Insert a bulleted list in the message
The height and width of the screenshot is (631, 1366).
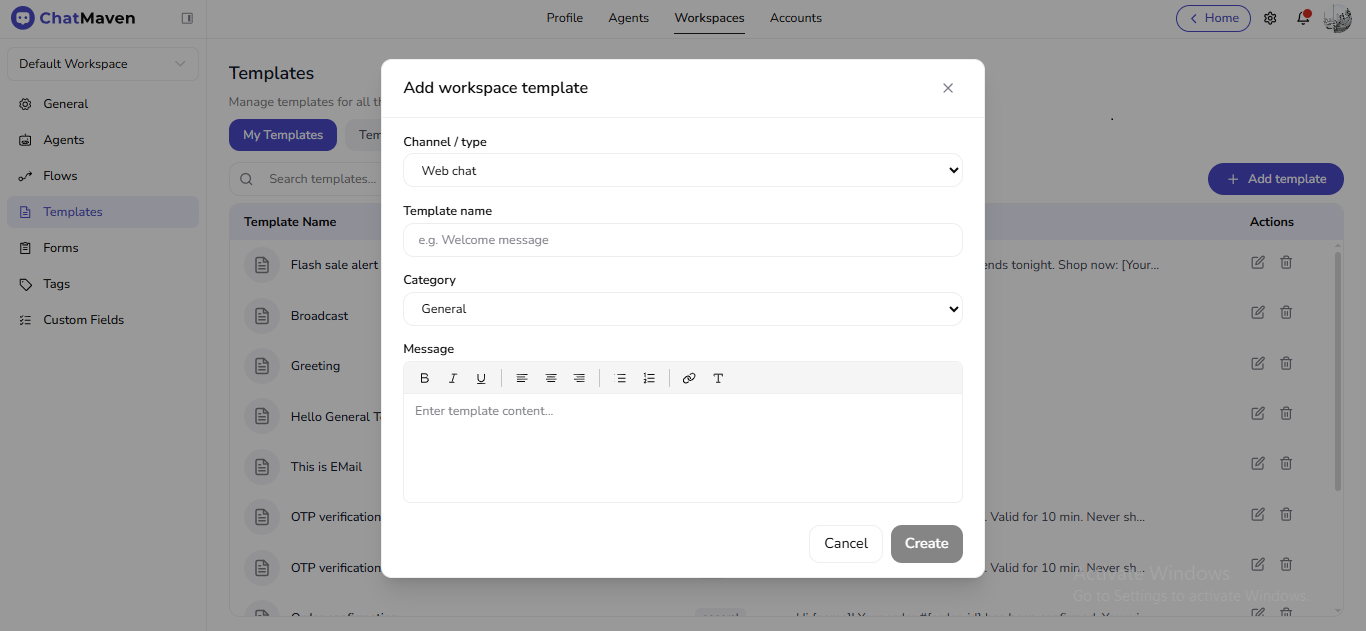click(x=621, y=378)
